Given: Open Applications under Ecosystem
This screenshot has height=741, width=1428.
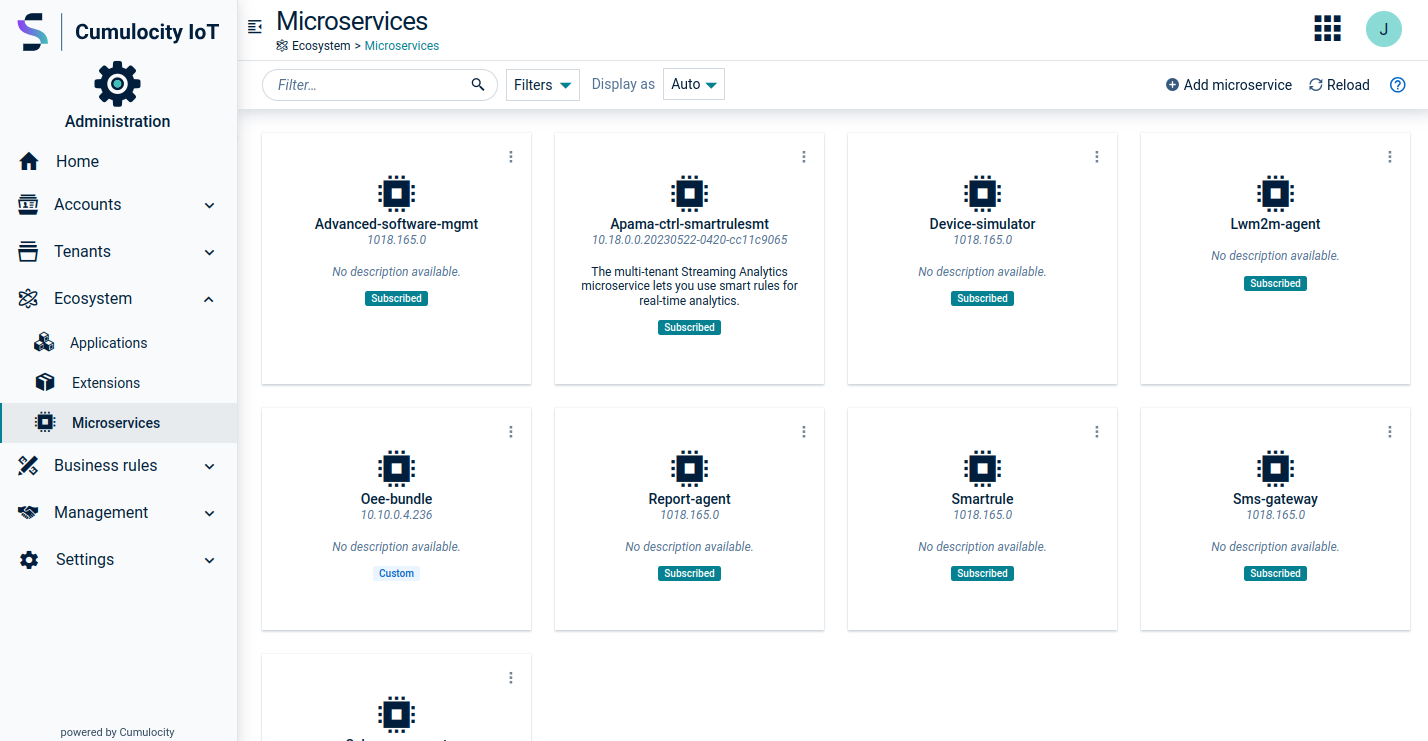Looking at the screenshot, I should pyautogui.click(x=118, y=343).
